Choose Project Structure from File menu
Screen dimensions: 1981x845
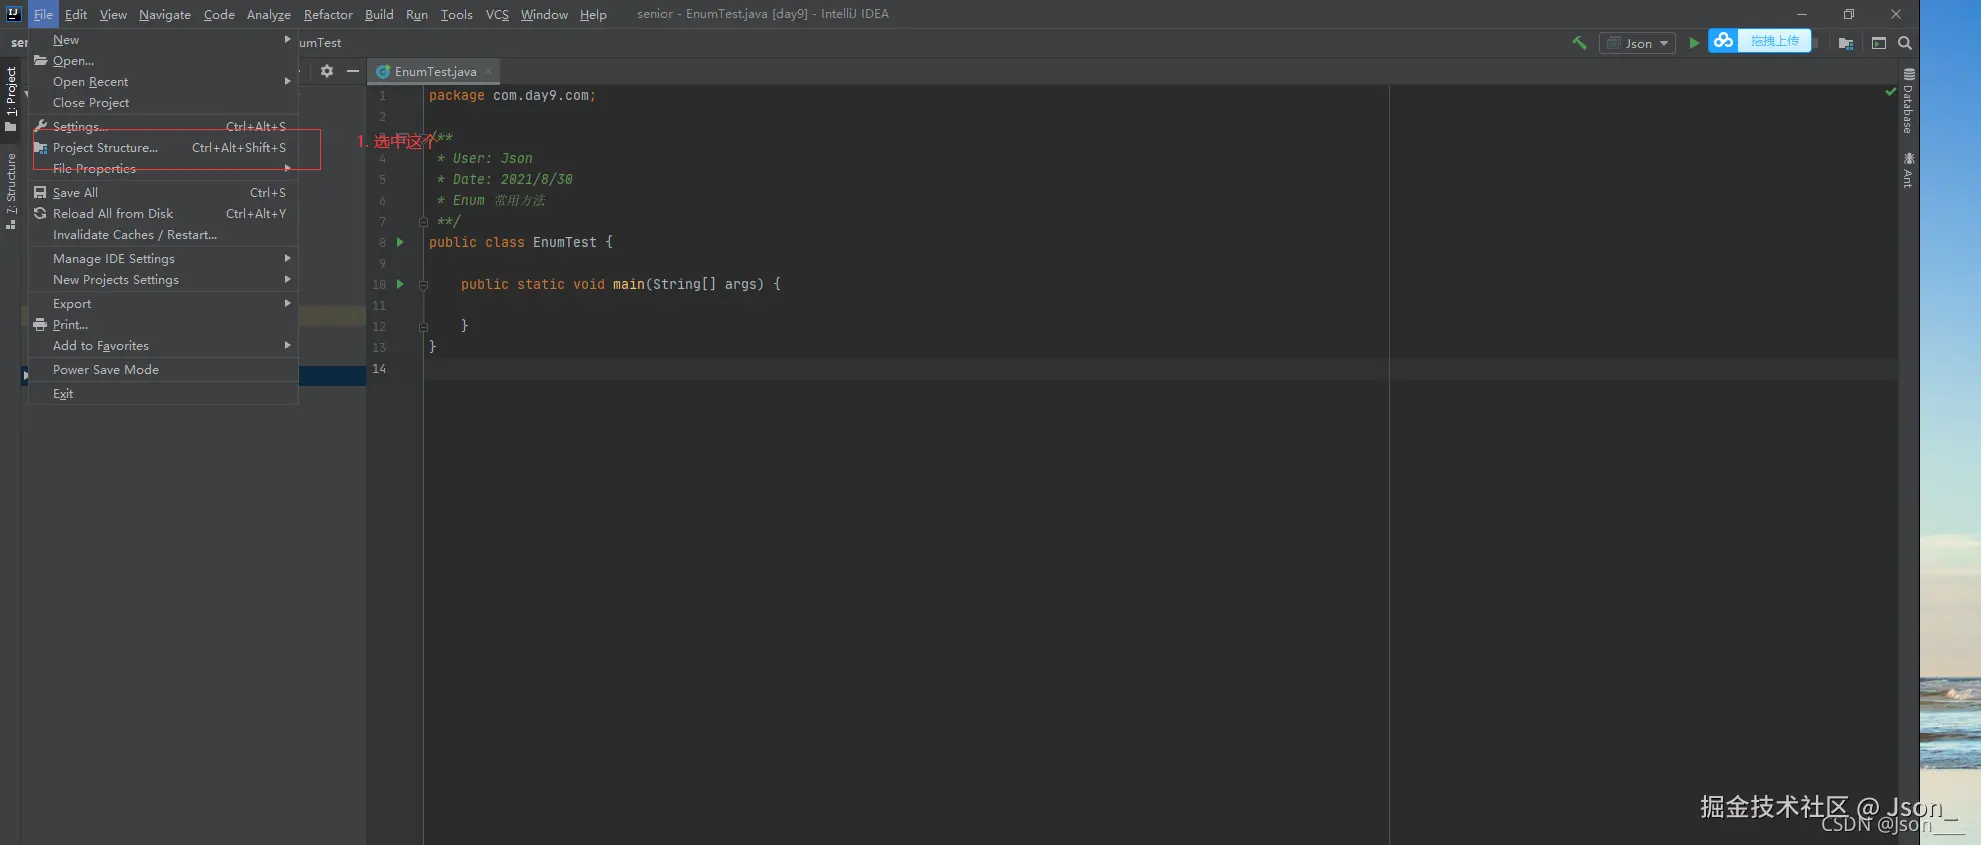click(x=105, y=148)
